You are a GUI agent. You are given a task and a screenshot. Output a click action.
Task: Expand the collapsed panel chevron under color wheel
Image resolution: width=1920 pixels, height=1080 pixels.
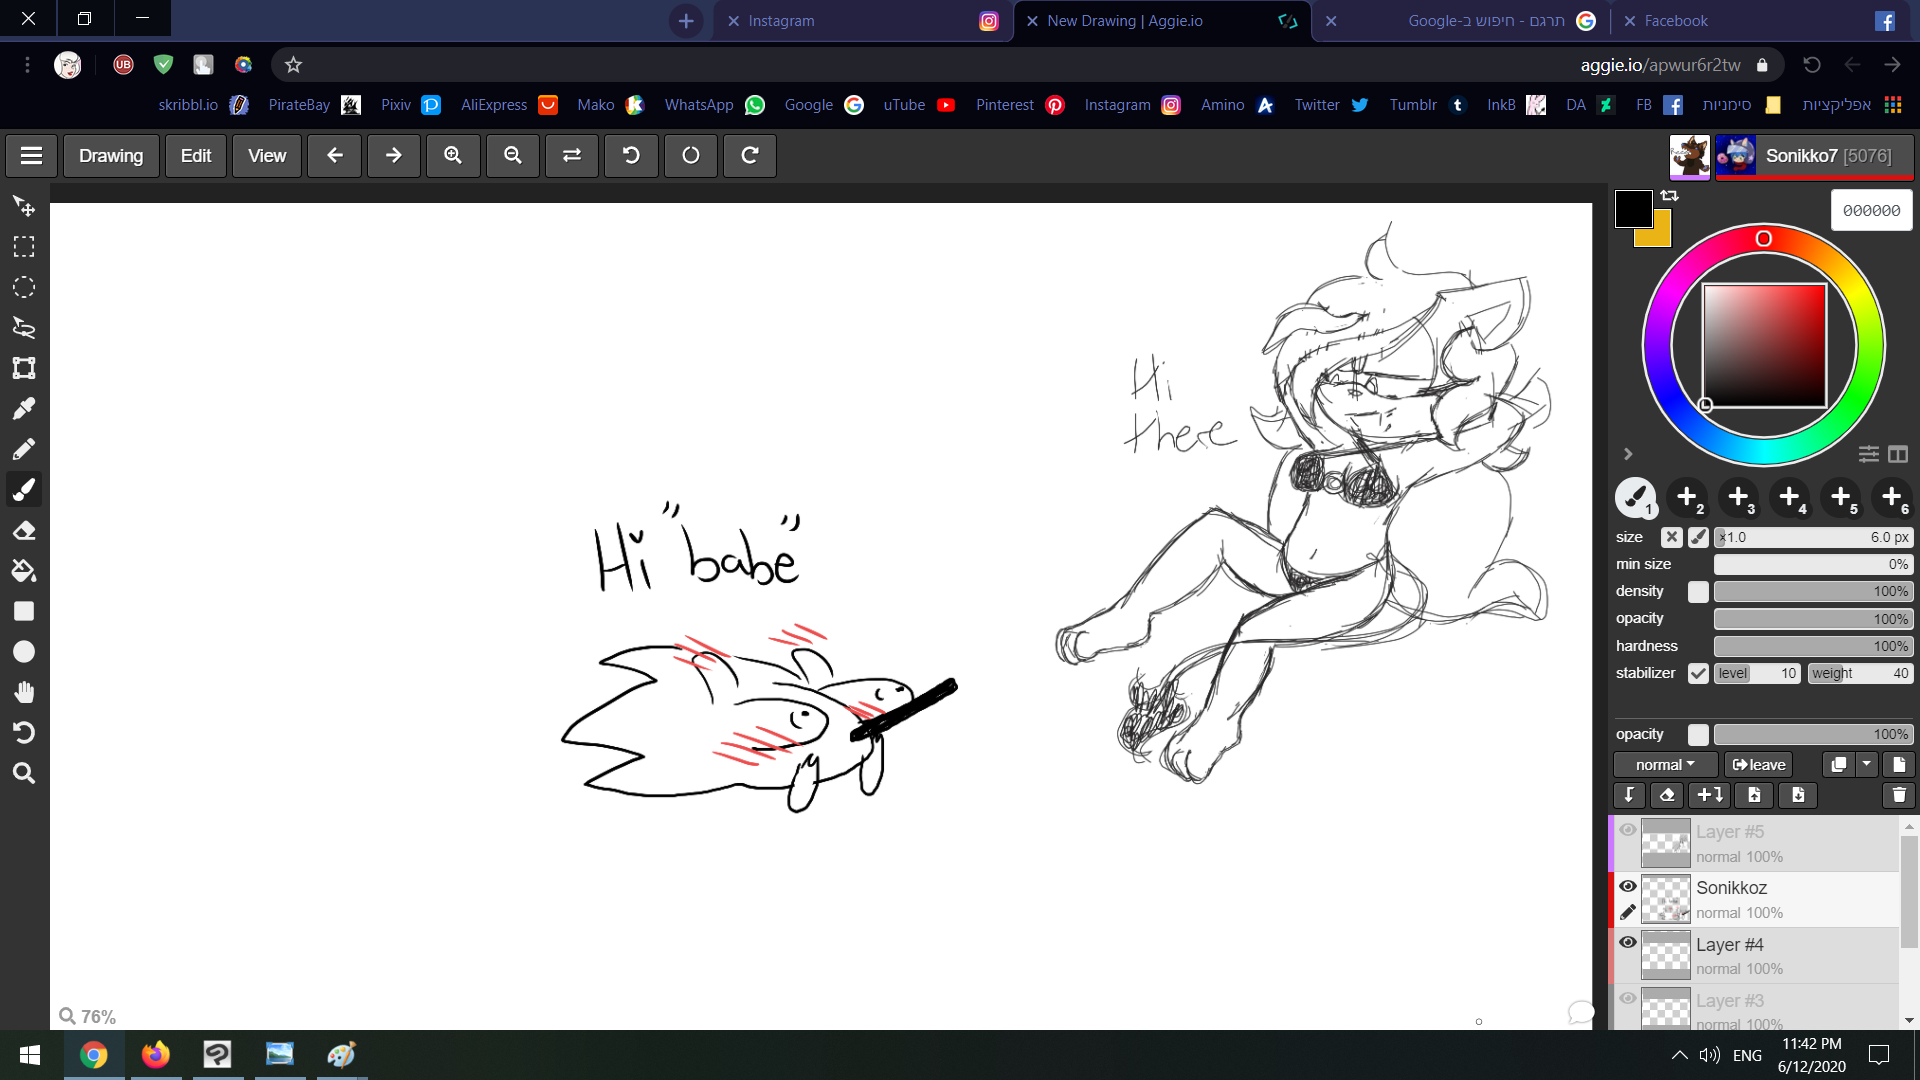pos(1628,454)
